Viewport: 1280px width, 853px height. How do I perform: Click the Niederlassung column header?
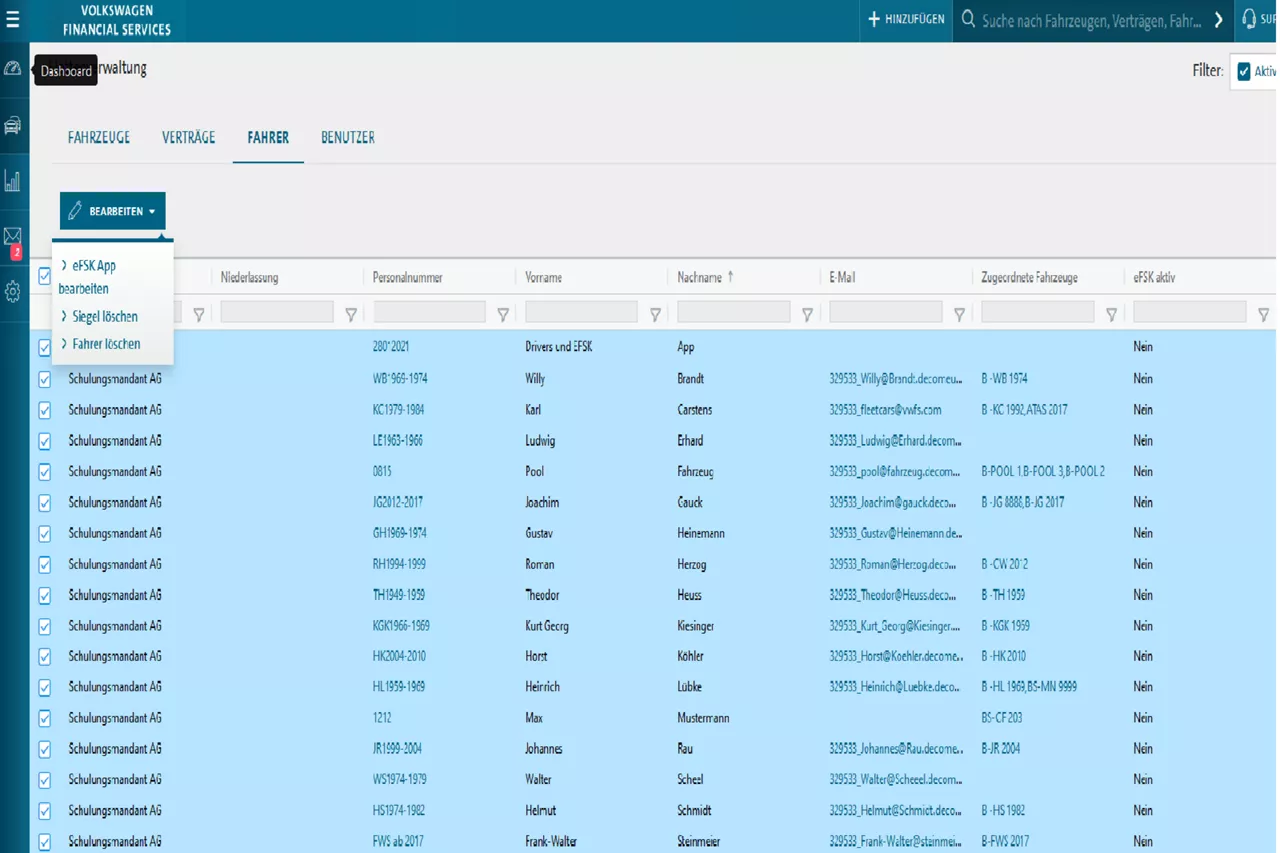click(249, 277)
